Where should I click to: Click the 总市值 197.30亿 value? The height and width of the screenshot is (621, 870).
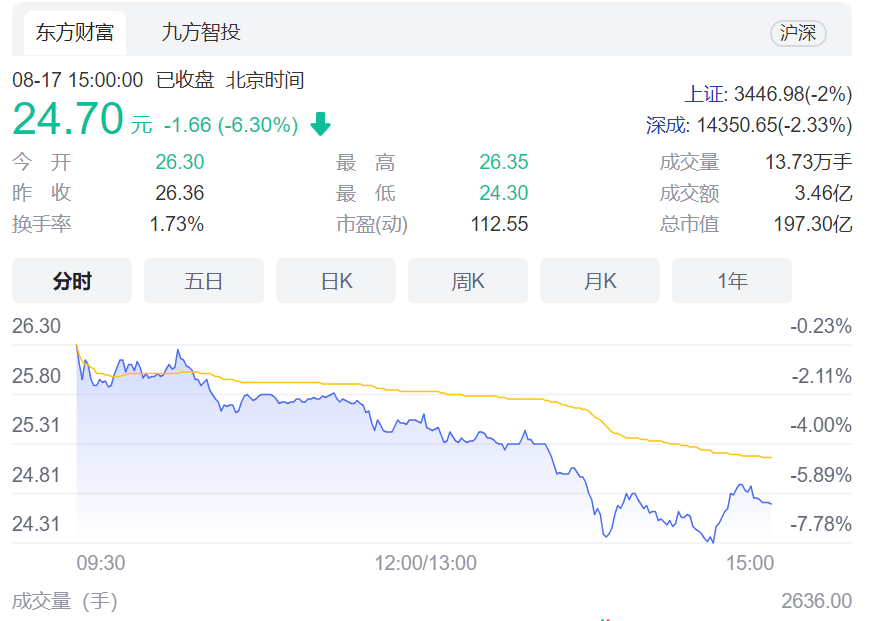(813, 224)
